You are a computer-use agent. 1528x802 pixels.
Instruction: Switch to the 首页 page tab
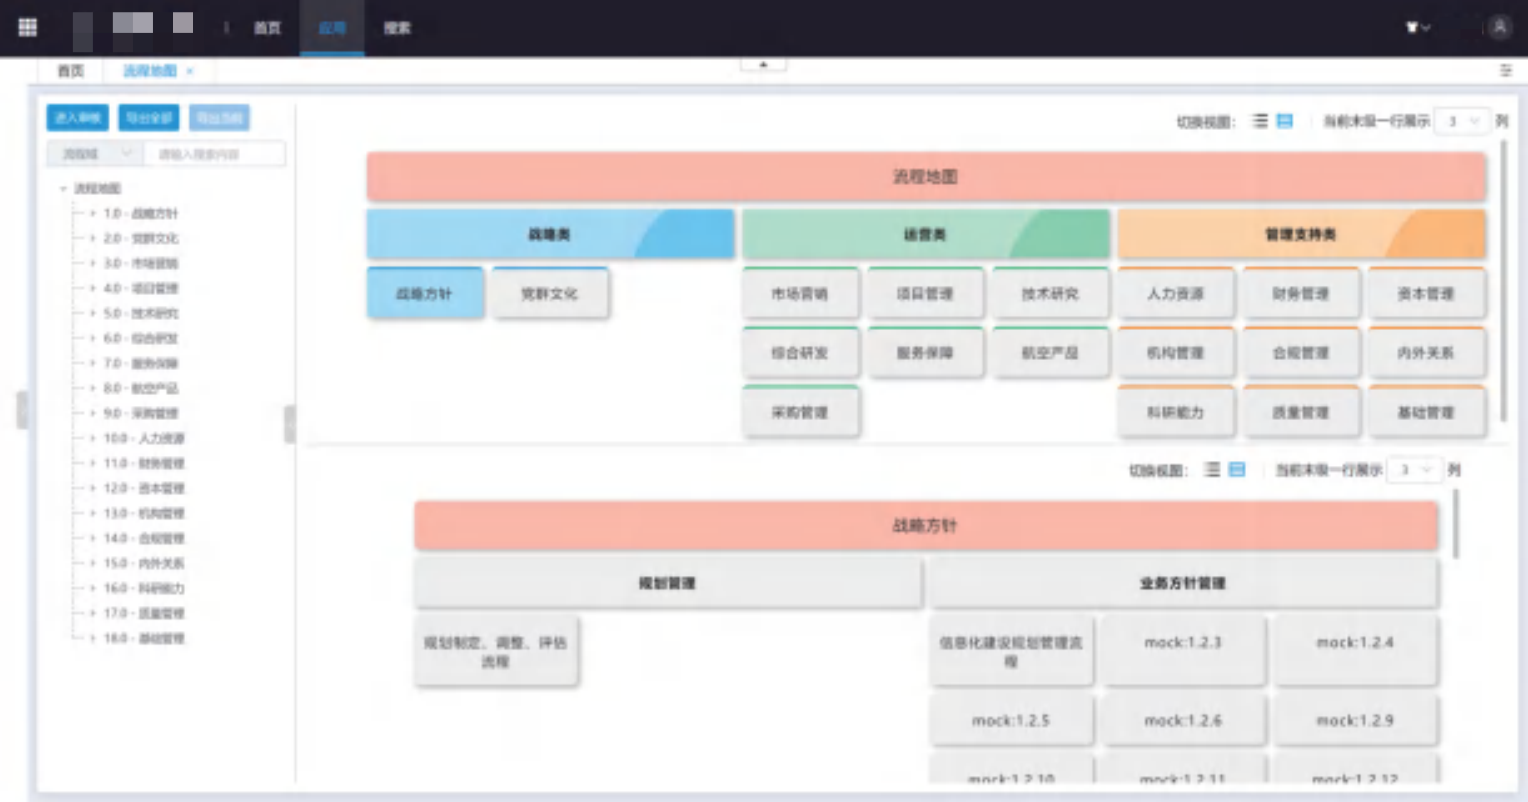pos(70,71)
